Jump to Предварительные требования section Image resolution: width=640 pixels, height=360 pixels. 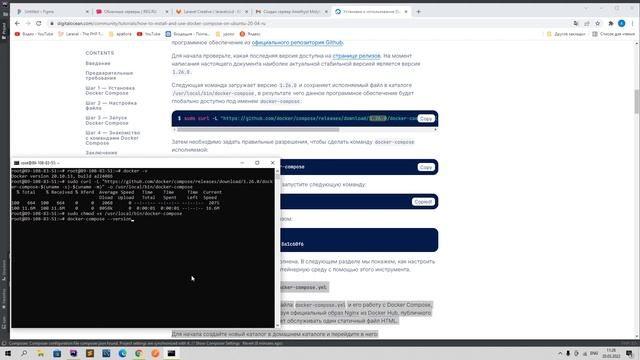(109, 76)
